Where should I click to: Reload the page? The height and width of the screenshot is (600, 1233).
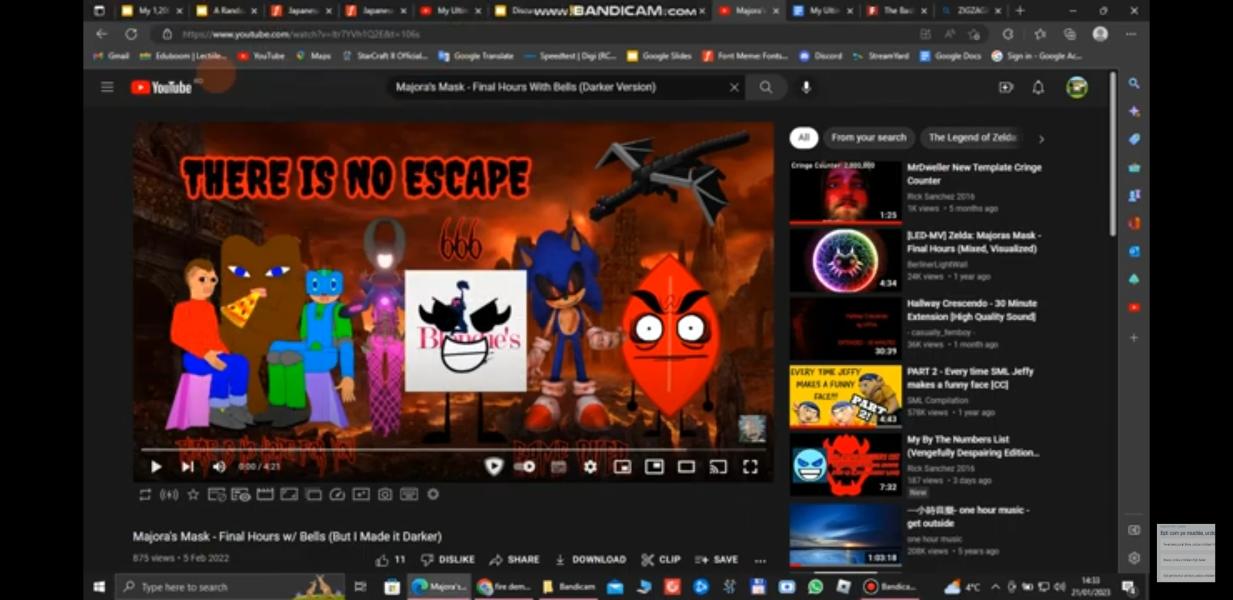(x=130, y=33)
